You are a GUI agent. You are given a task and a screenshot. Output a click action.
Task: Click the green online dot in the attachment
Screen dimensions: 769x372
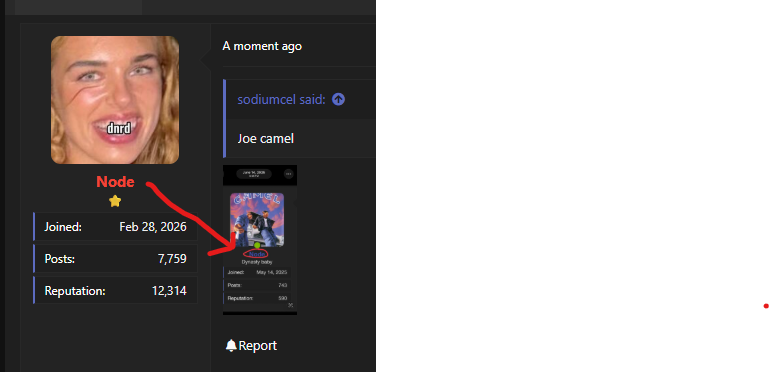(257, 245)
